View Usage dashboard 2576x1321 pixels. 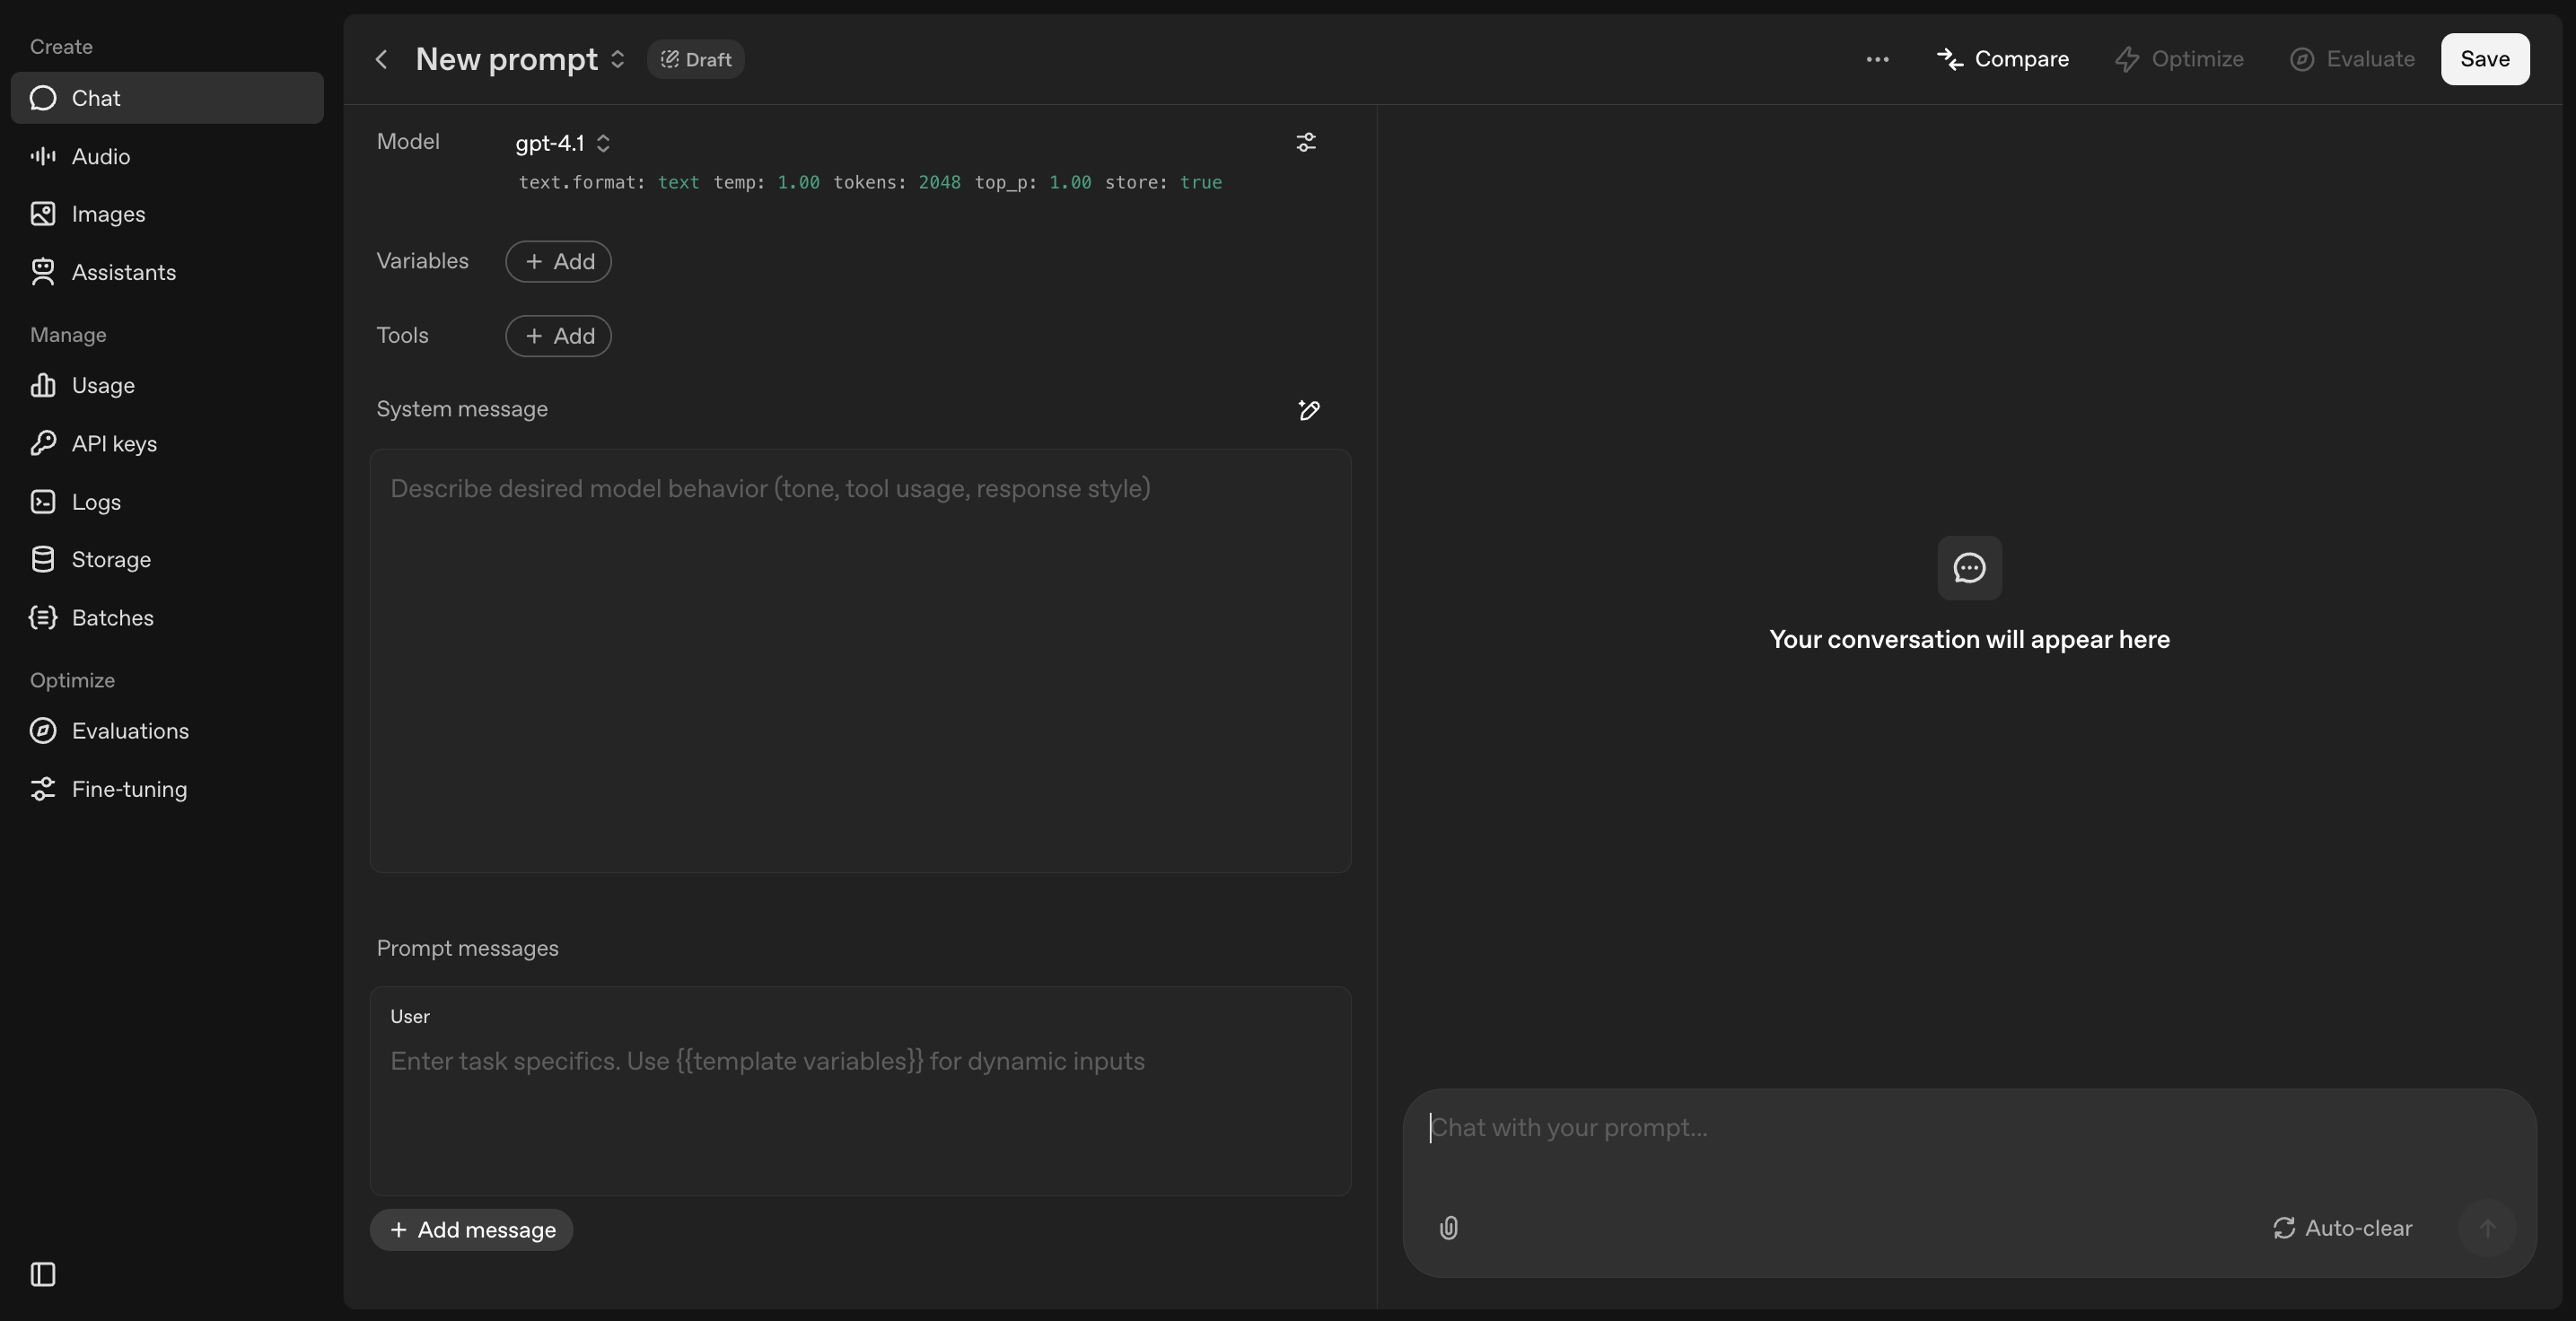click(167, 385)
